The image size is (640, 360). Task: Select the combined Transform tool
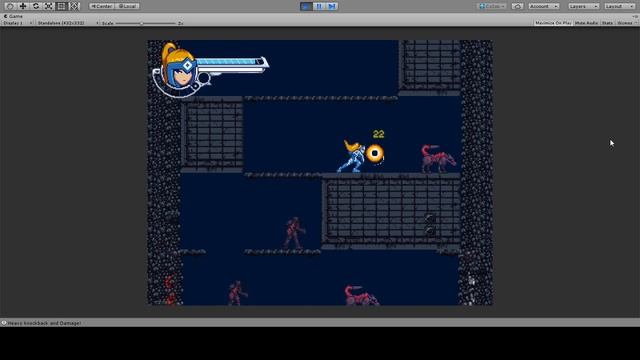pos(74,6)
